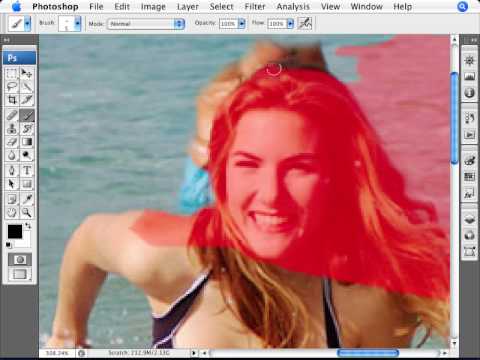Open the Apple menu

pyautogui.click(x=16, y=6)
